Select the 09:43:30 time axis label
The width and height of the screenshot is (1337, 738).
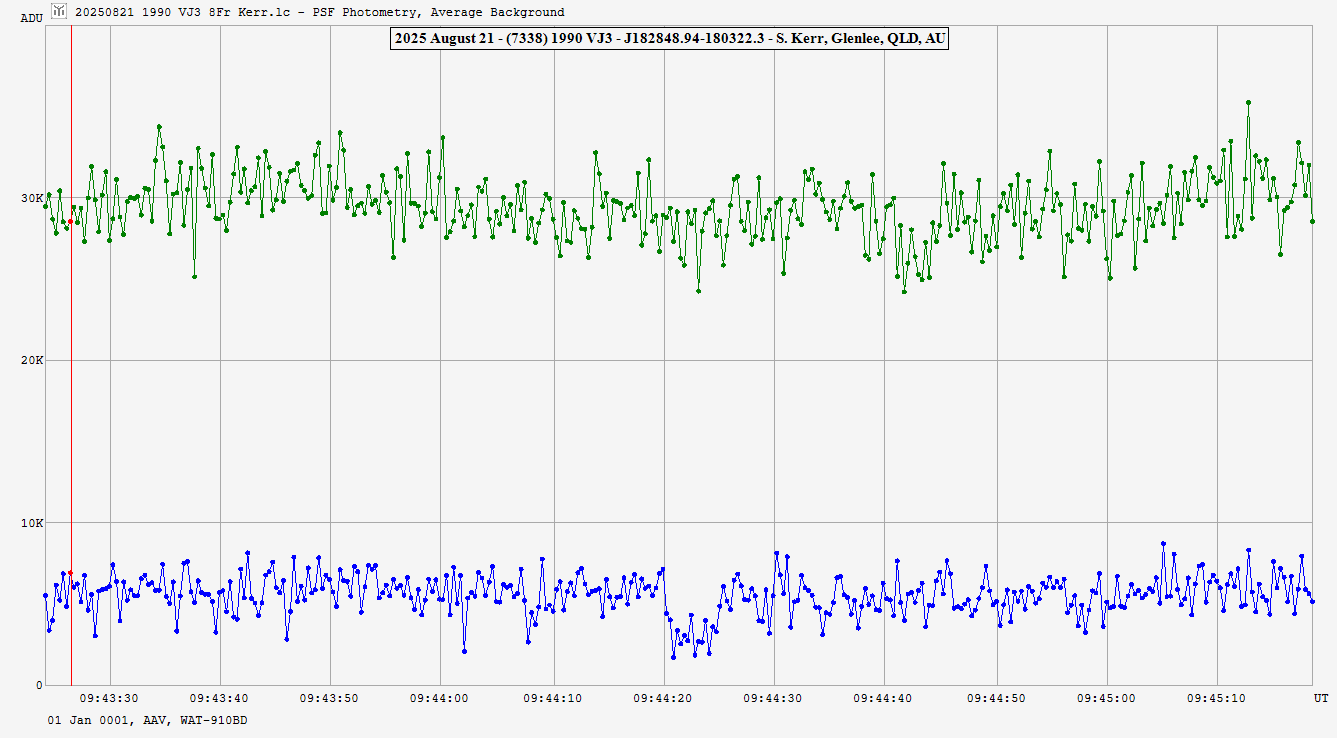[x=110, y=699]
